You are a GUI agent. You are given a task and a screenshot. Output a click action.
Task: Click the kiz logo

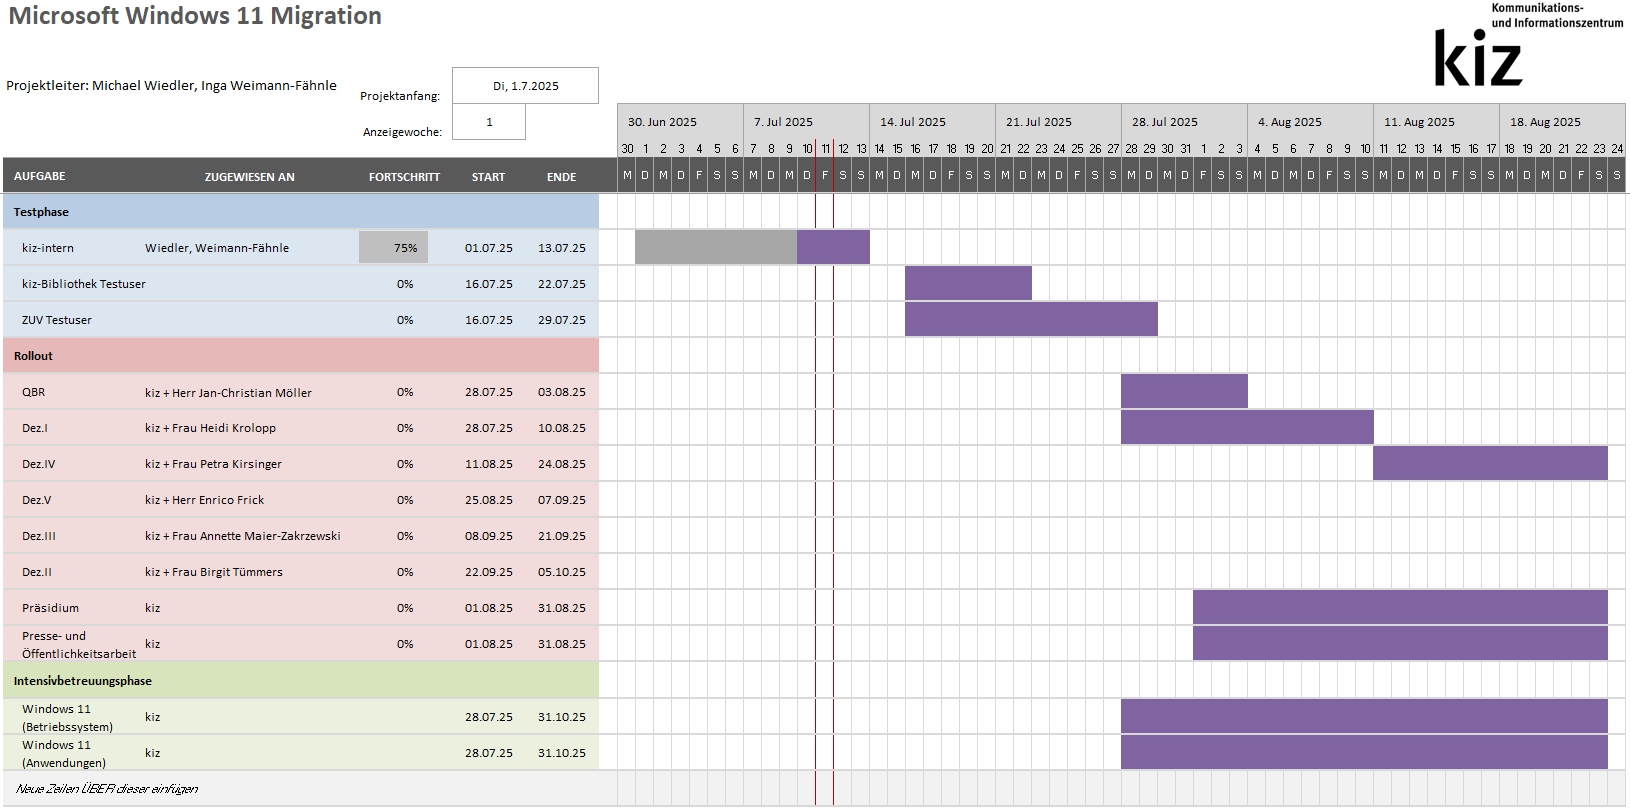pyautogui.click(x=1478, y=58)
